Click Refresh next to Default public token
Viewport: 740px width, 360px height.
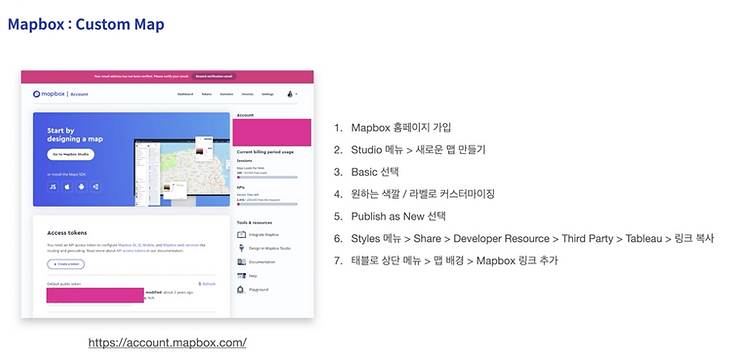(x=207, y=284)
